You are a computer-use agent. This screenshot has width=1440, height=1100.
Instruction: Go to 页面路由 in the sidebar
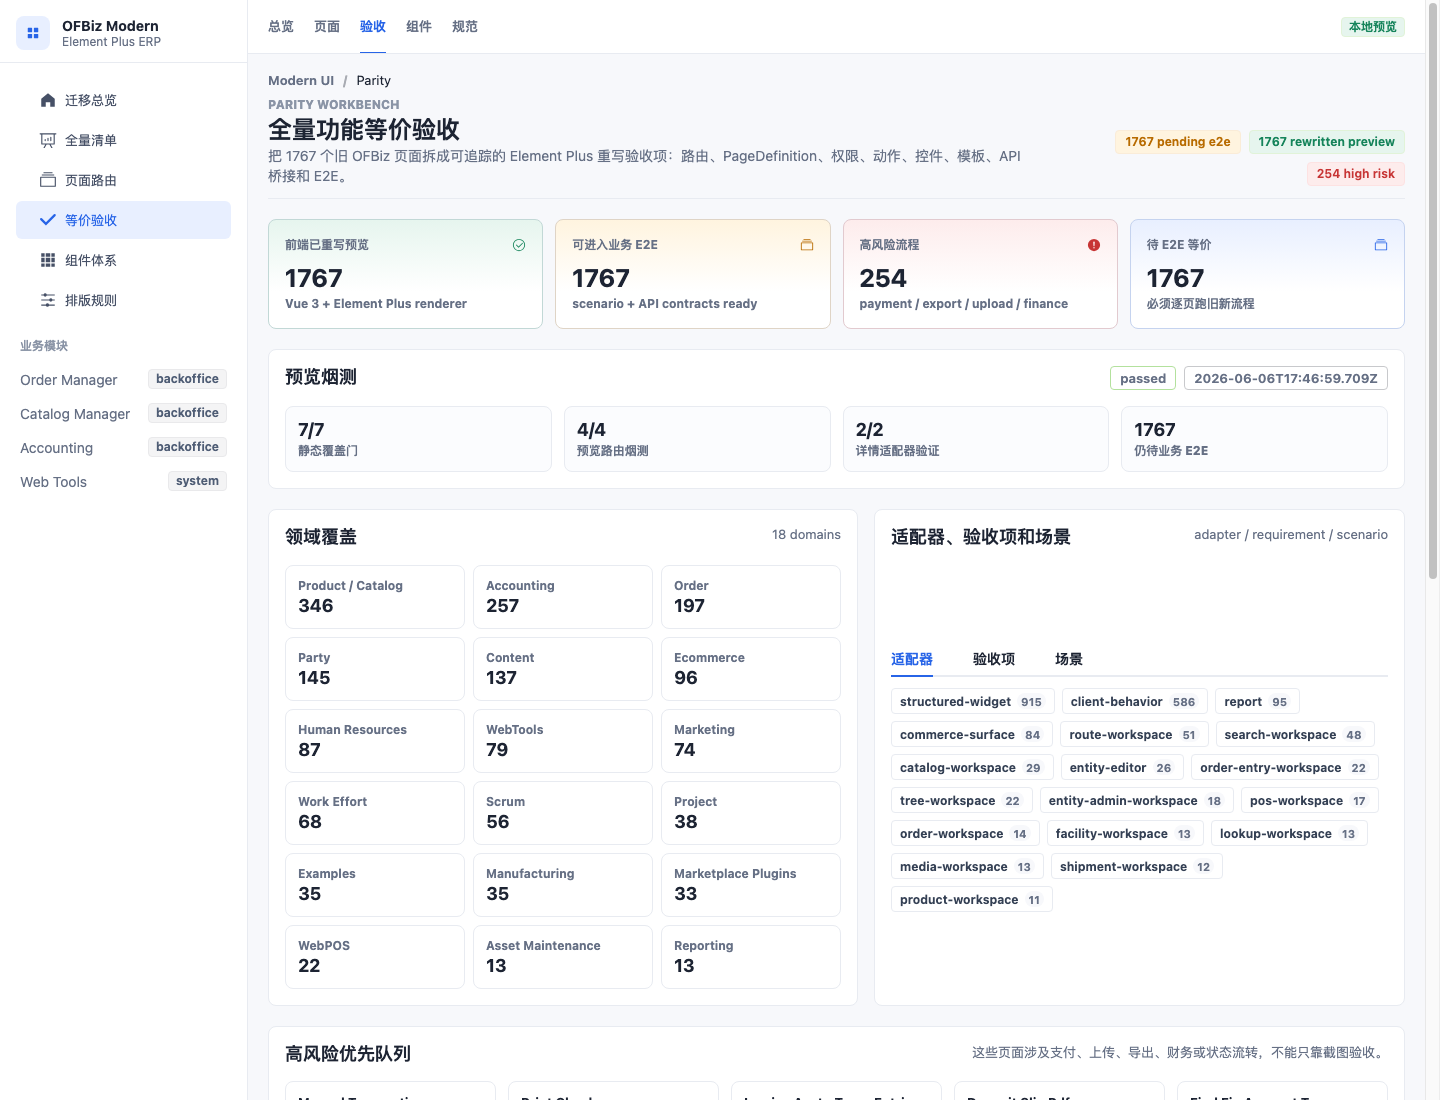pyautogui.click(x=123, y=180)
